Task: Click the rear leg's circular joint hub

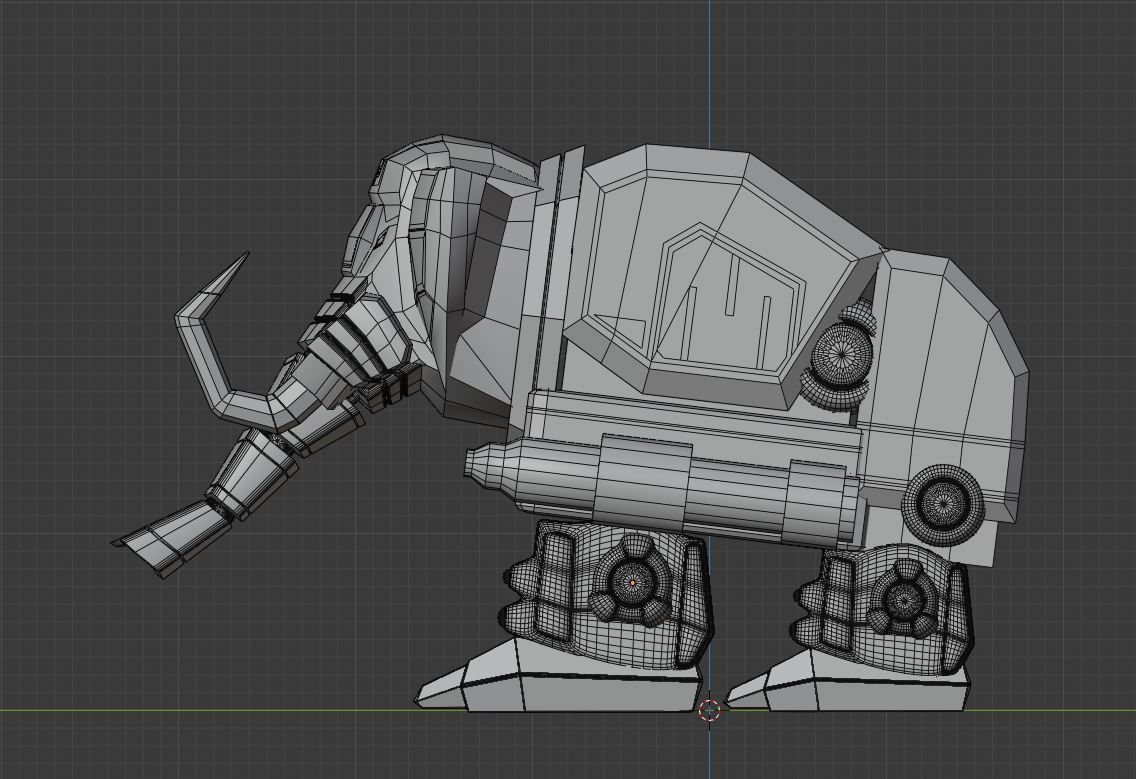Action: pyautogui.click(x=903, y=597)
